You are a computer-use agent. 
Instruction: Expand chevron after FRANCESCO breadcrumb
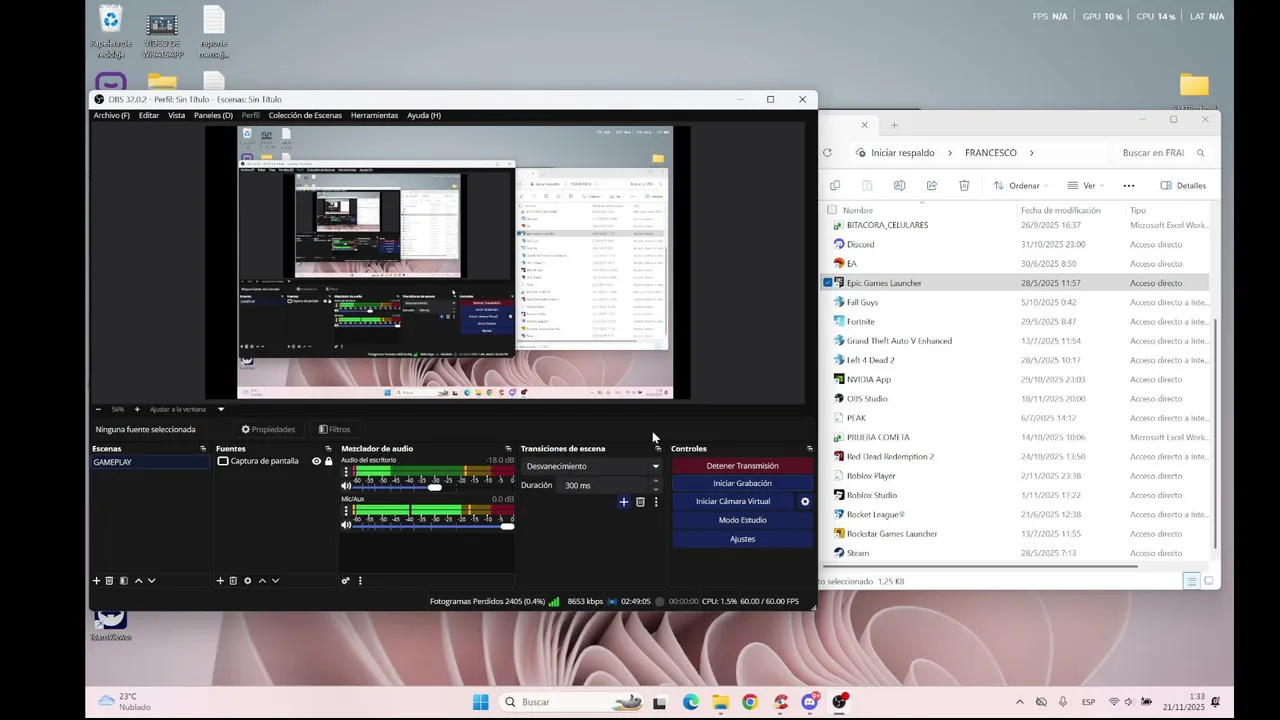point(1031,153)
